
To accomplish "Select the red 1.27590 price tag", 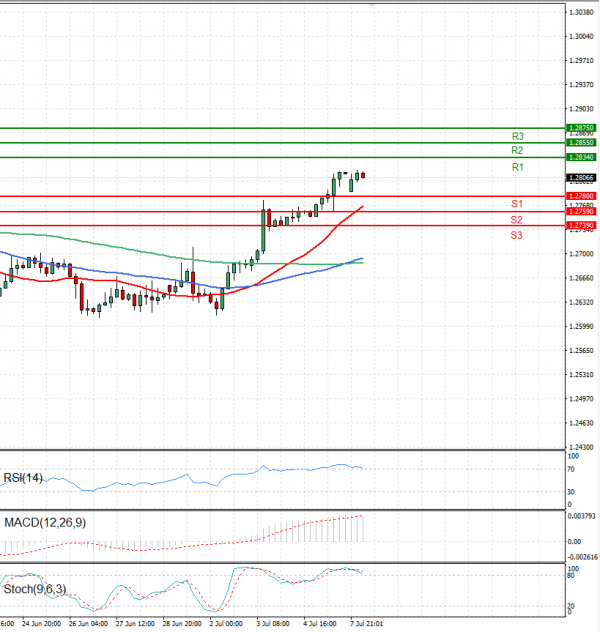I will tap(581, 212).
